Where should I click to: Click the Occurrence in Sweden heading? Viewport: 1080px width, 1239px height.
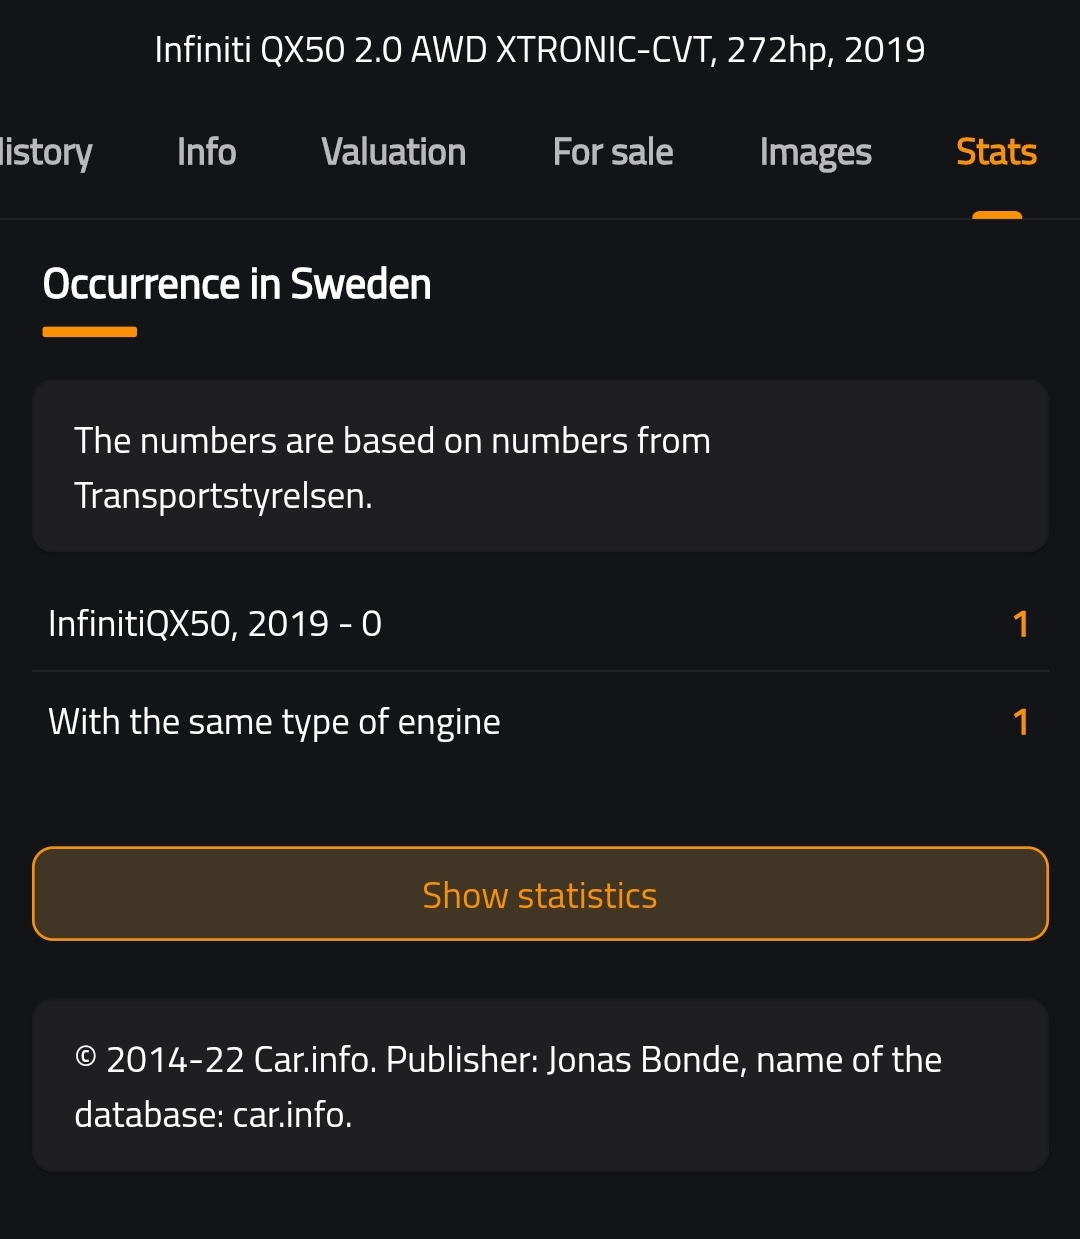237,285
